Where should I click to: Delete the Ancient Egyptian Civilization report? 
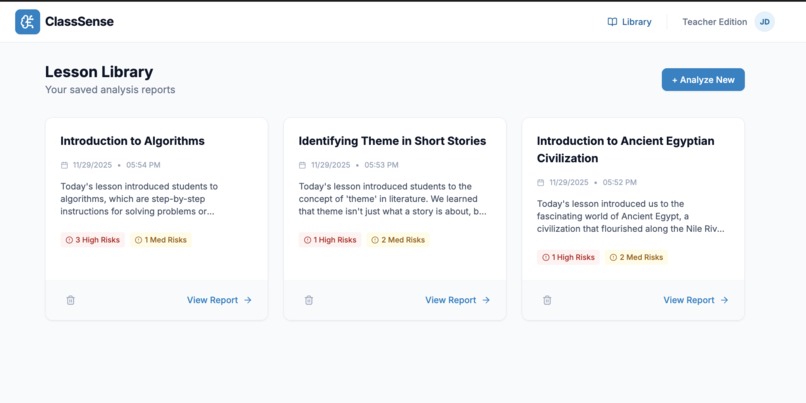click(x=547, y=300)
